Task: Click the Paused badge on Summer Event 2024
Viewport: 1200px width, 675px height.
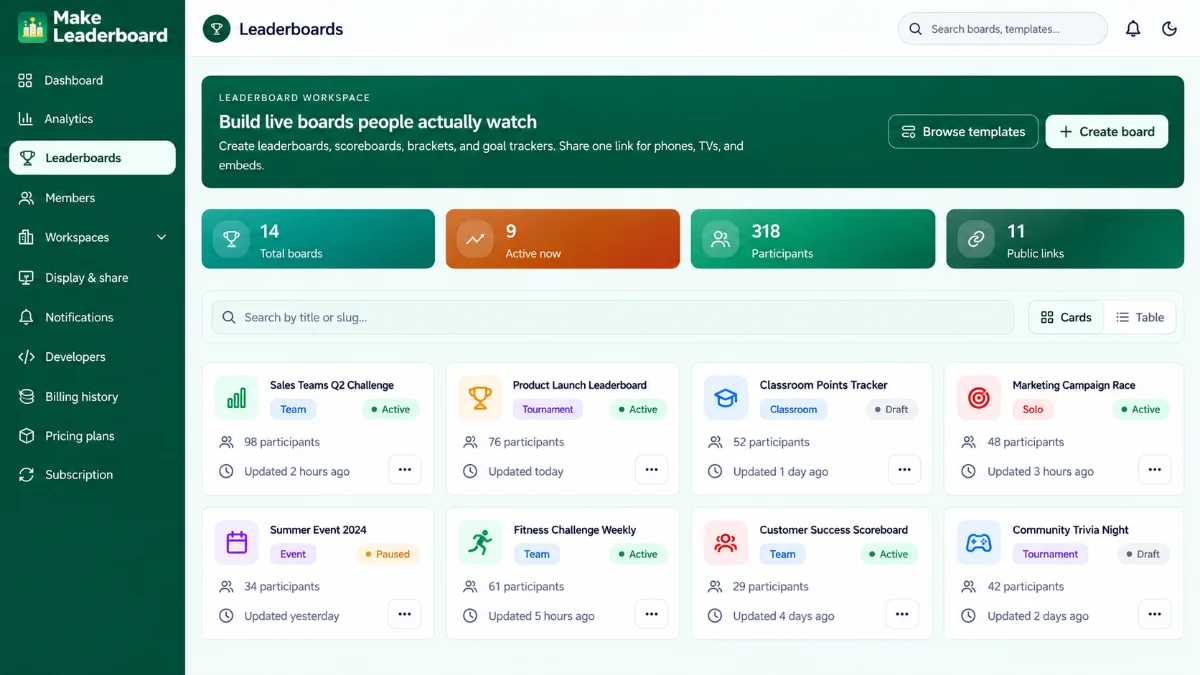Action: [x=386, y=554]
